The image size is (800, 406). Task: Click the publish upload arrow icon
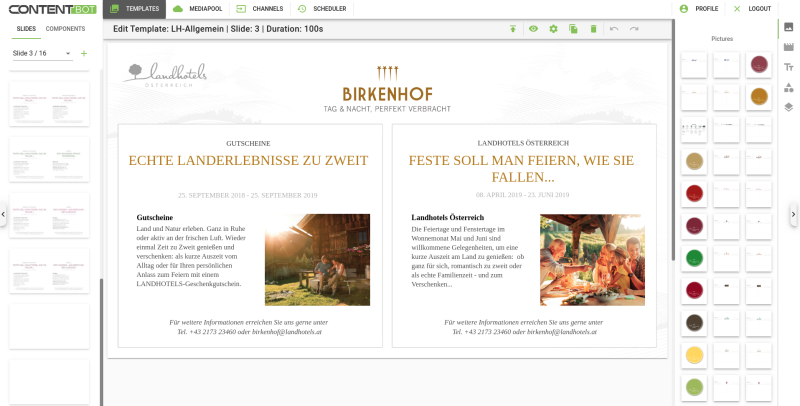(x=513, y=29)
